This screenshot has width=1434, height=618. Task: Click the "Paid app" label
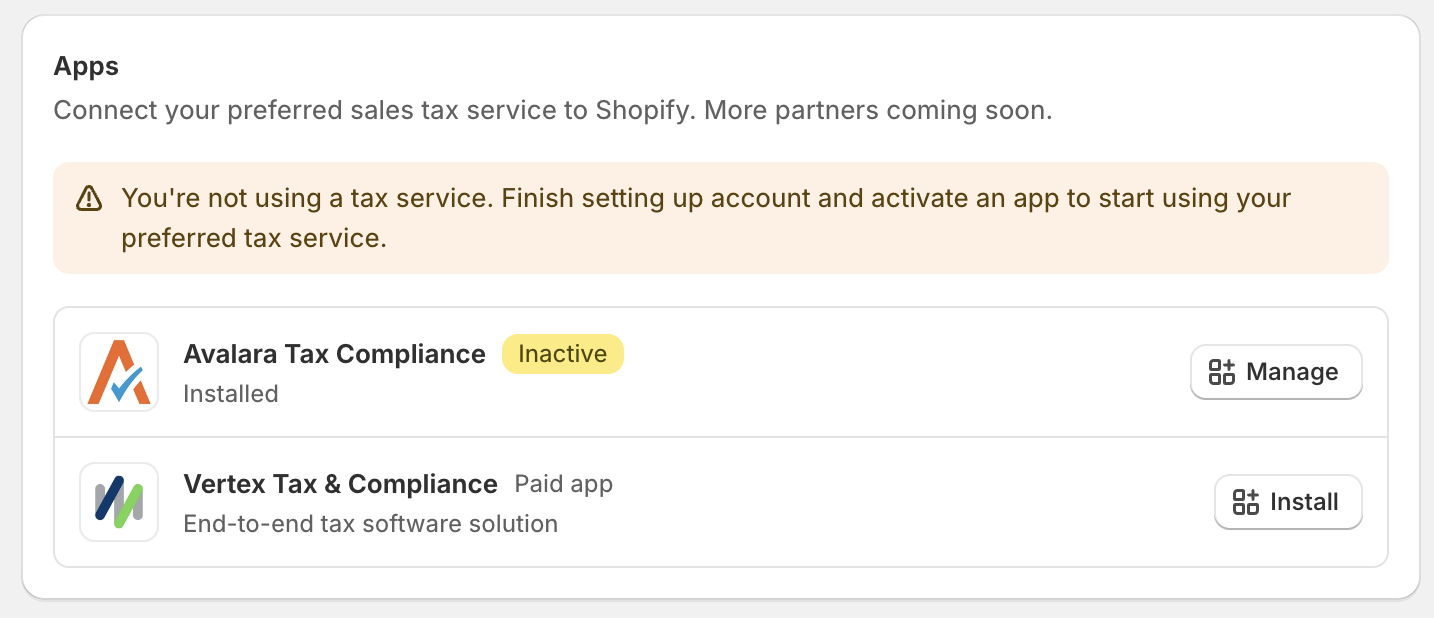click(x=563, y=484)
